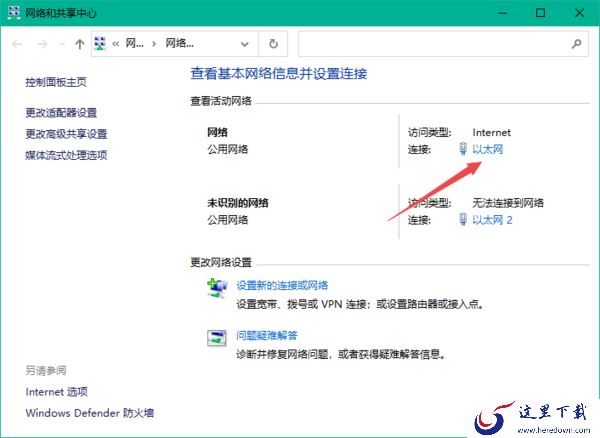Select the 查看基本网络信息并设置连接 heading
The height and width of the screenshot is (438, 600).
click(279, 73)
